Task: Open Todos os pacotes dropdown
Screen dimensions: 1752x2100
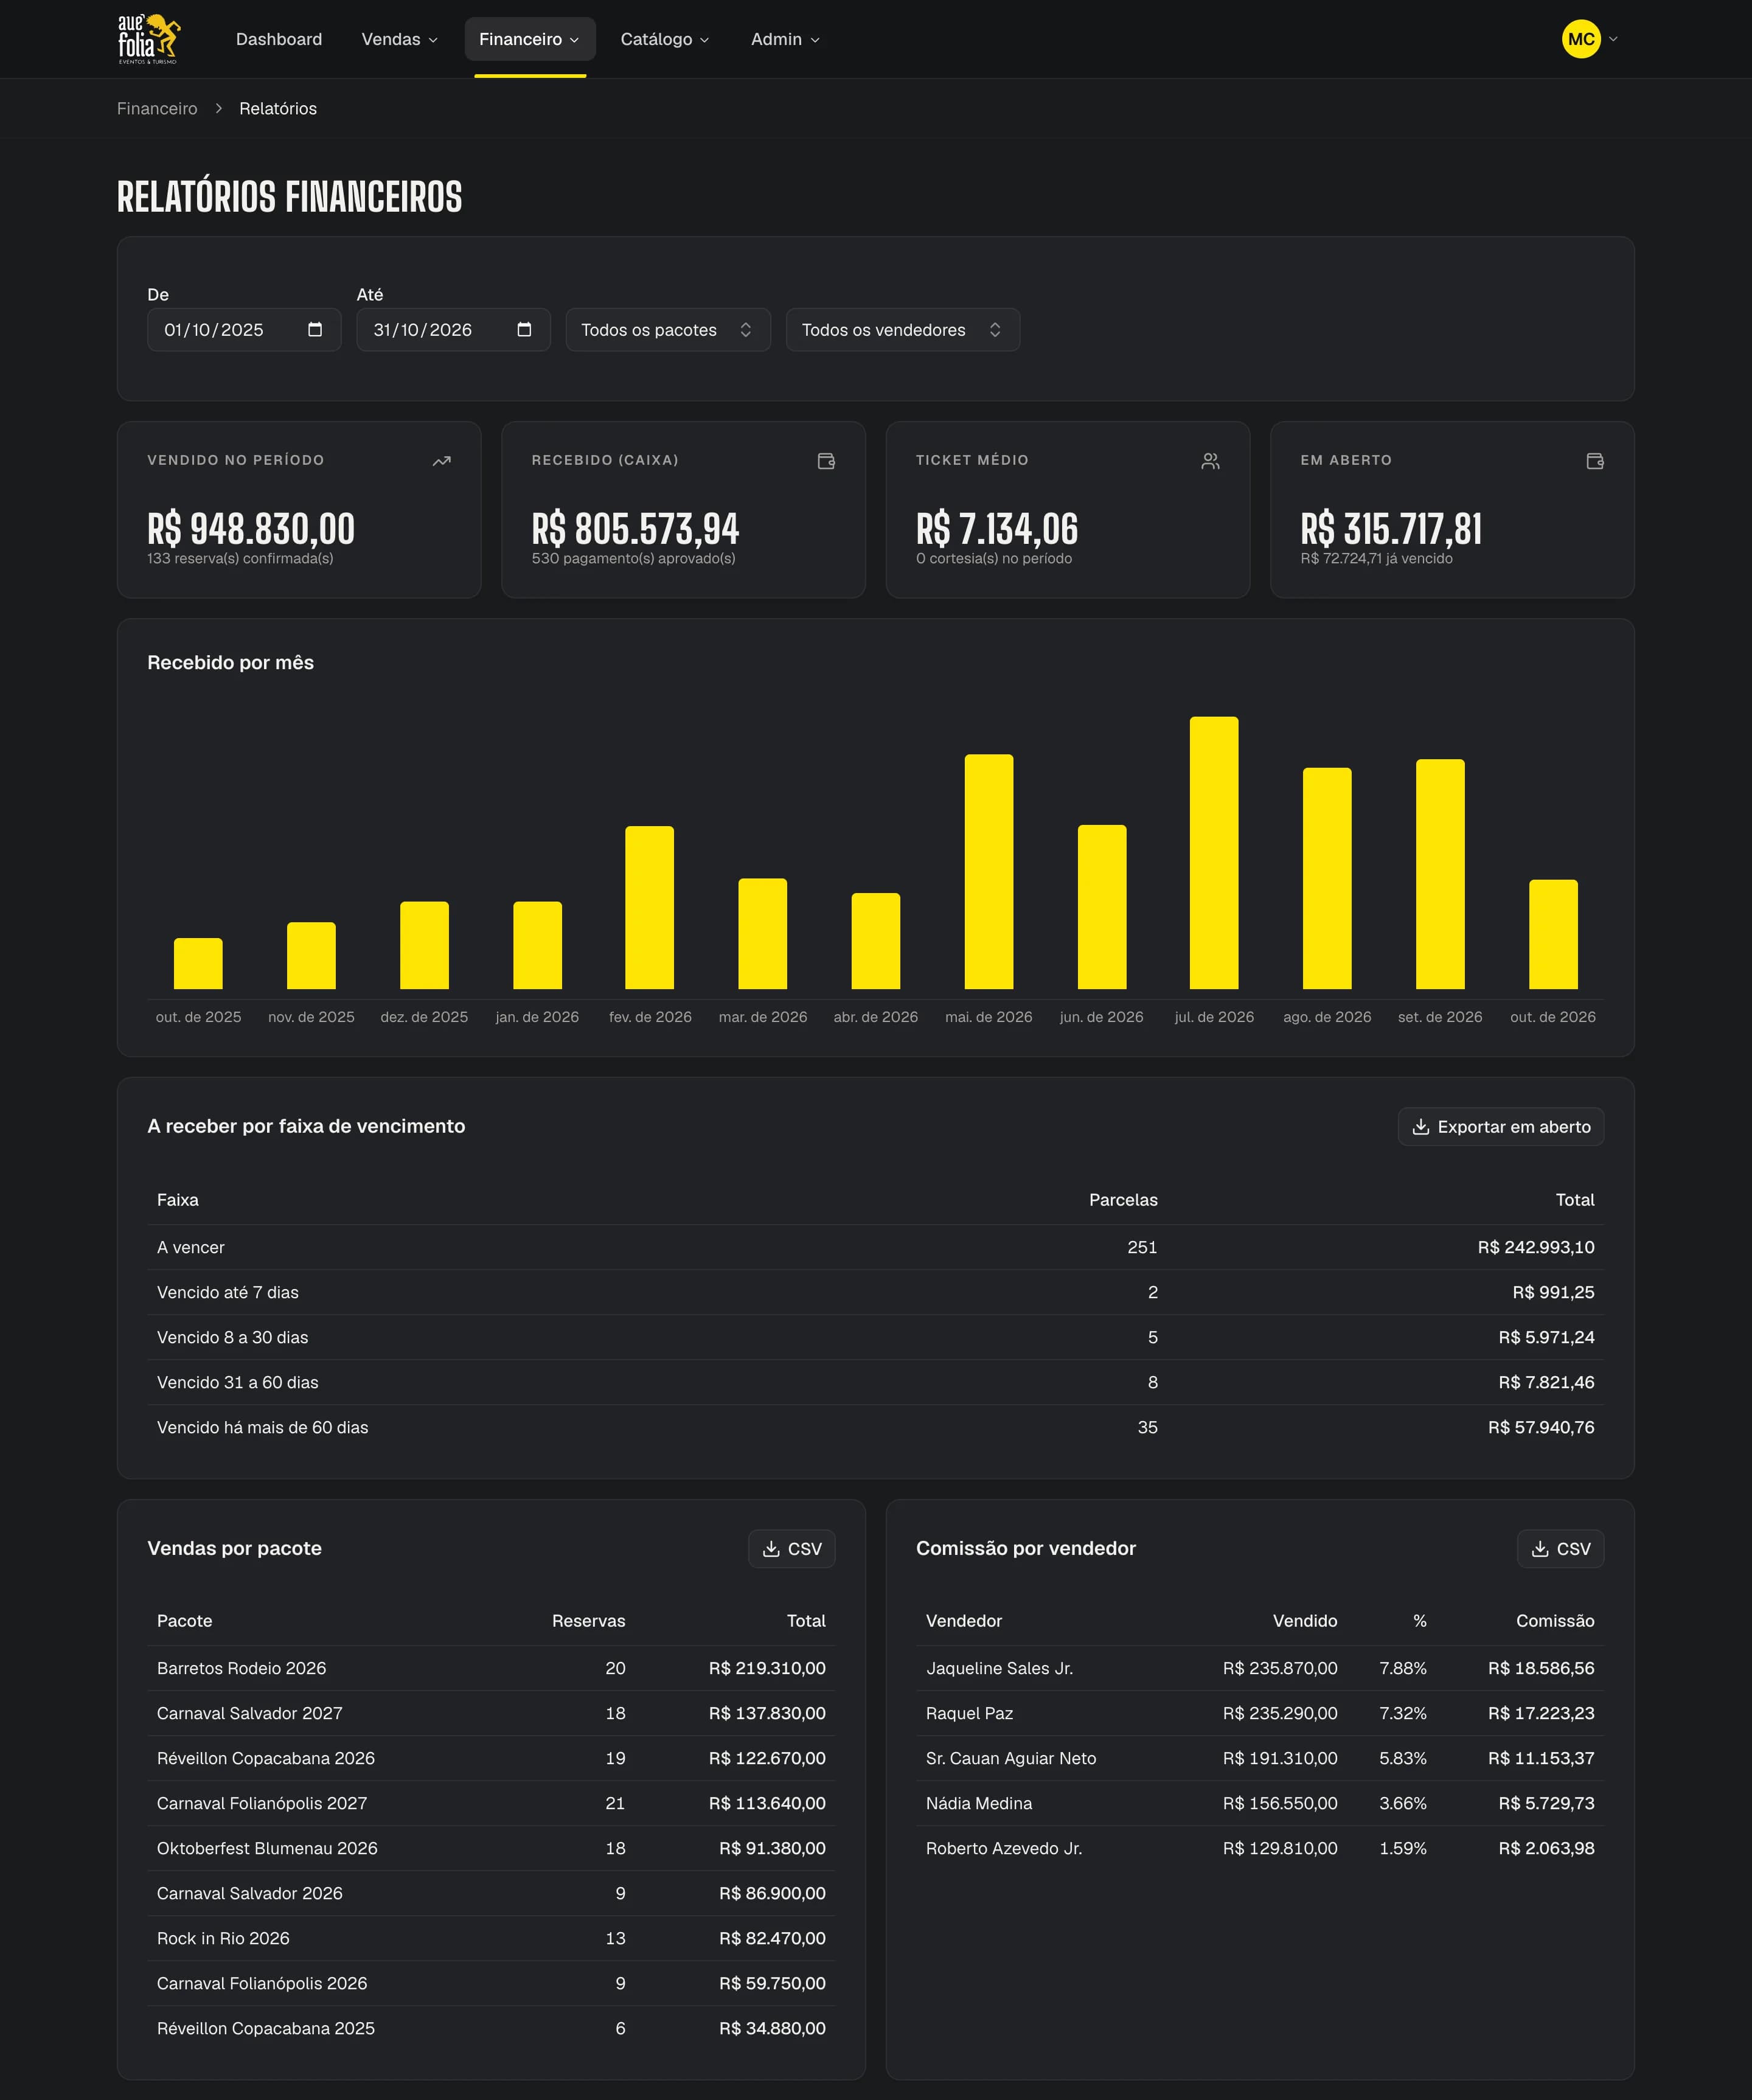Action: [668, 330]
